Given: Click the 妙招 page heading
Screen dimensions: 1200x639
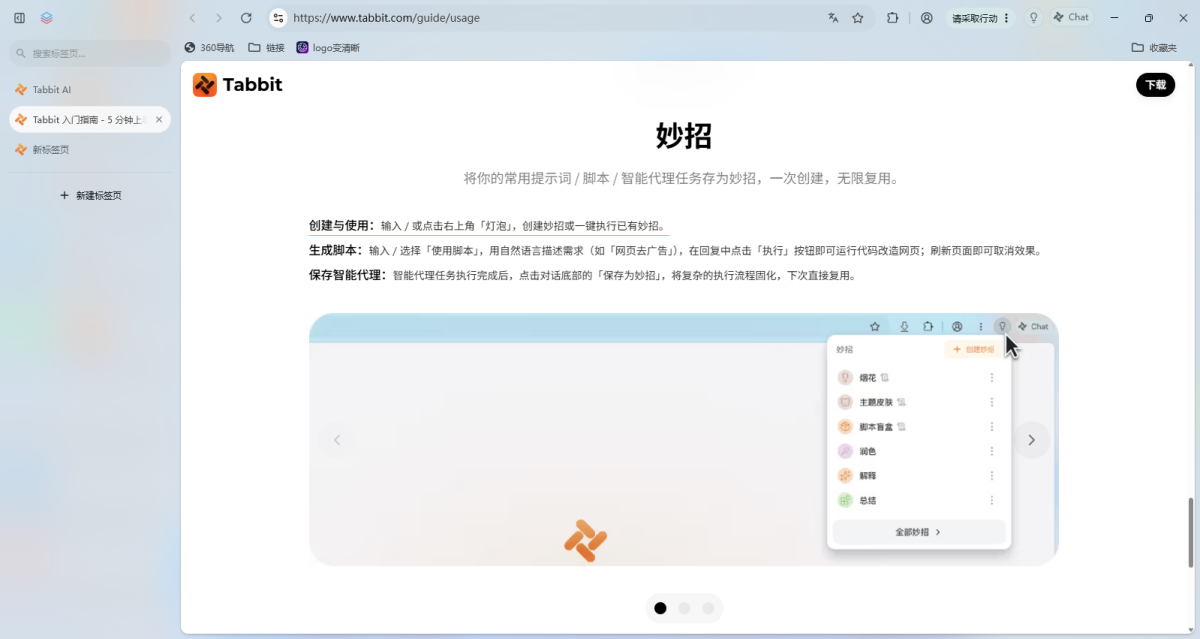Looking at the screenshot, I should (684, 136).
